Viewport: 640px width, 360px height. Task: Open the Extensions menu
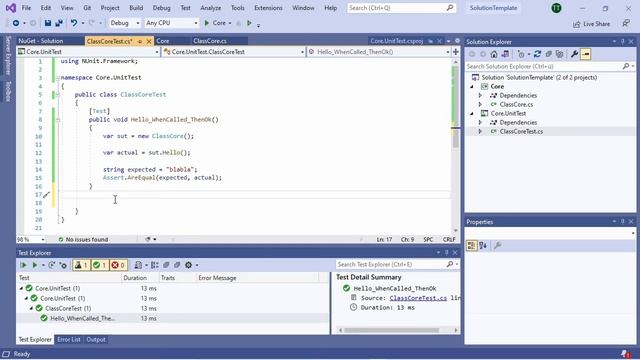(268, 8)
